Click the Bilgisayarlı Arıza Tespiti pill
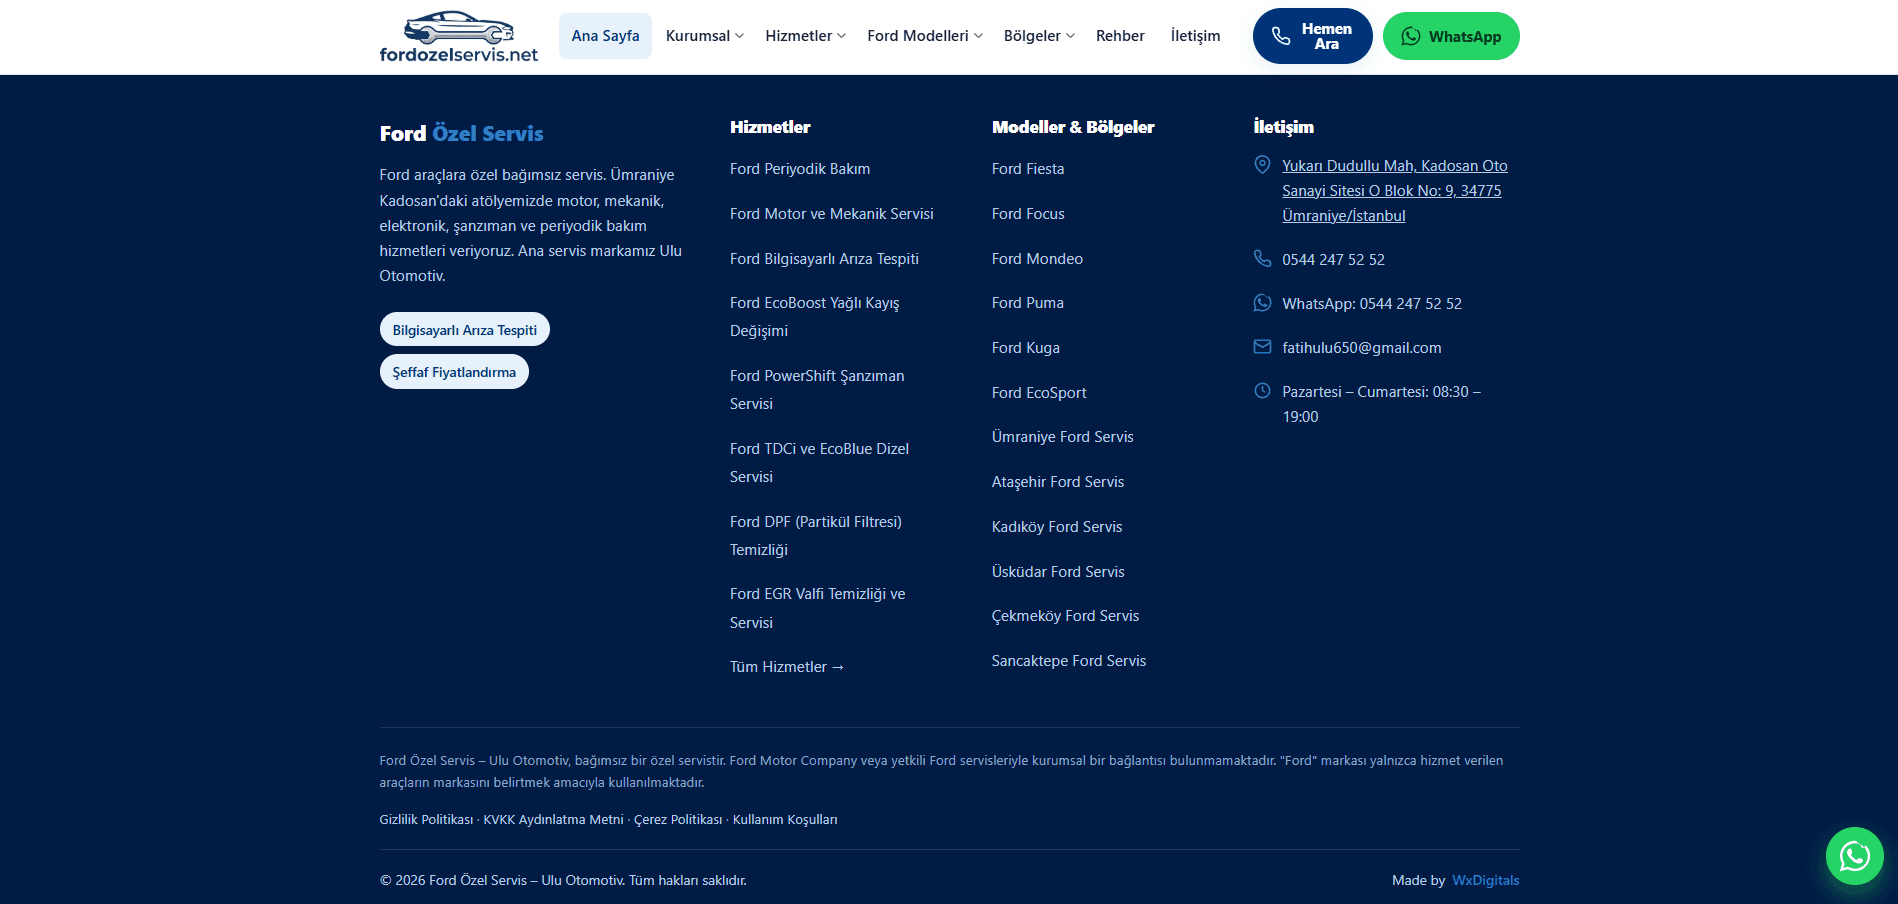Viewport: 1898px width, 904px height. pyautogui.click(x=464, y=330)
